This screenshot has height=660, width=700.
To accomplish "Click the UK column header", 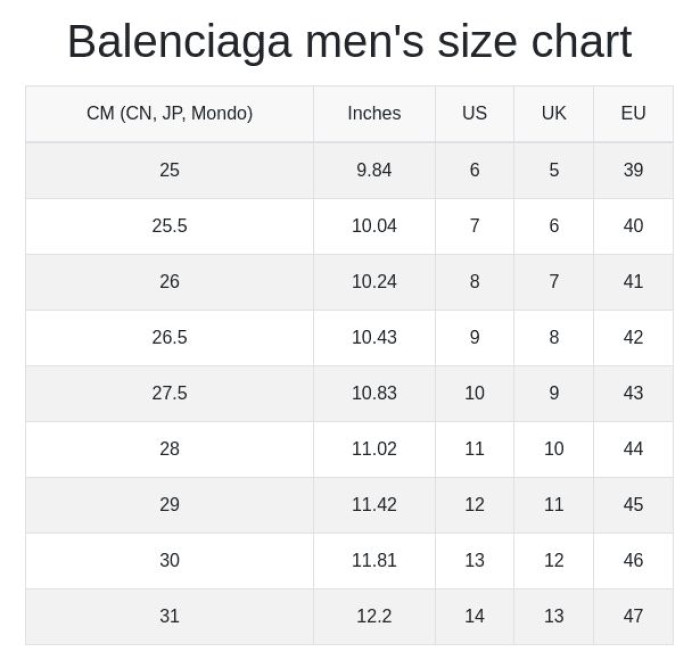I will tap(554, 114).
